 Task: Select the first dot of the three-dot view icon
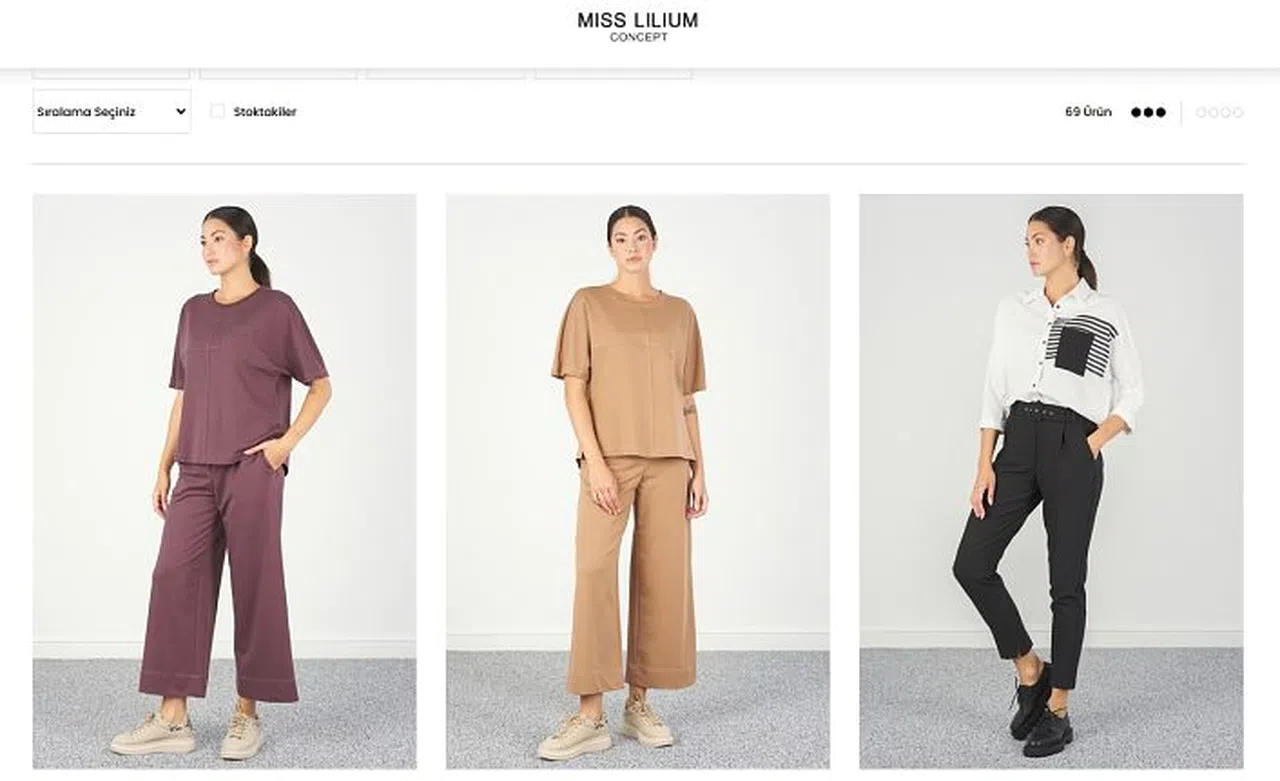pos(1136,112)
